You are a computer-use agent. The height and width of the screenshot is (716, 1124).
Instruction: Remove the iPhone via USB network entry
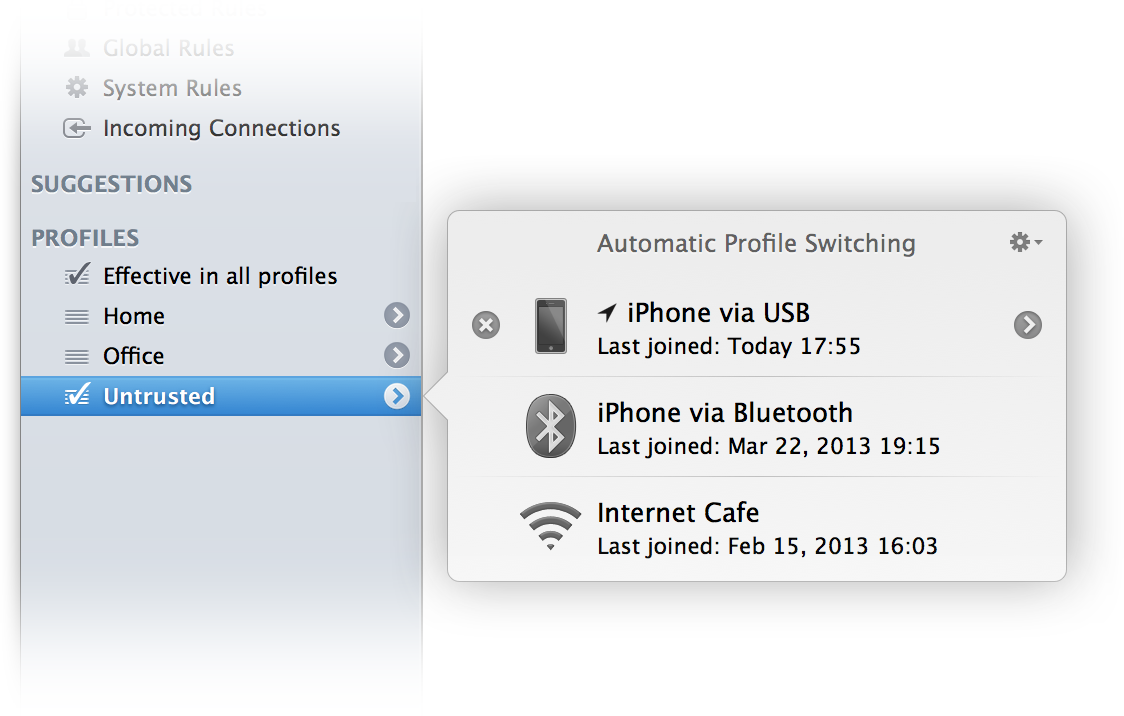point(486,325)
